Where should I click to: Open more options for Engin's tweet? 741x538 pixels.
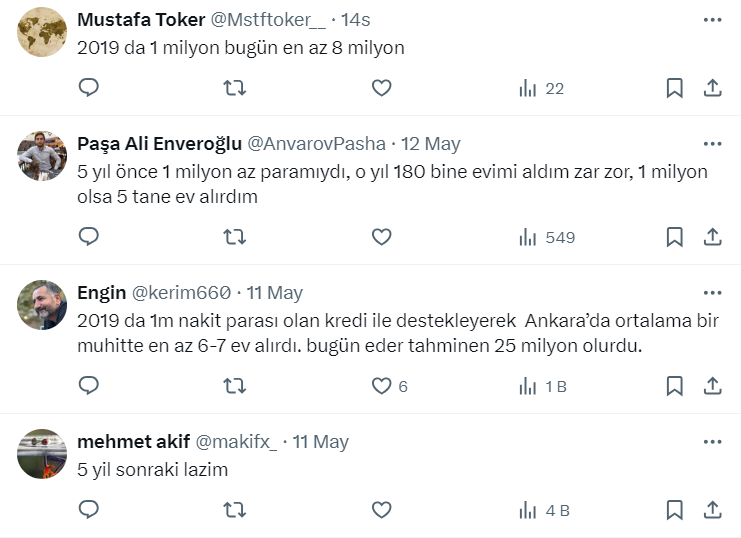[x=711, y=293]
